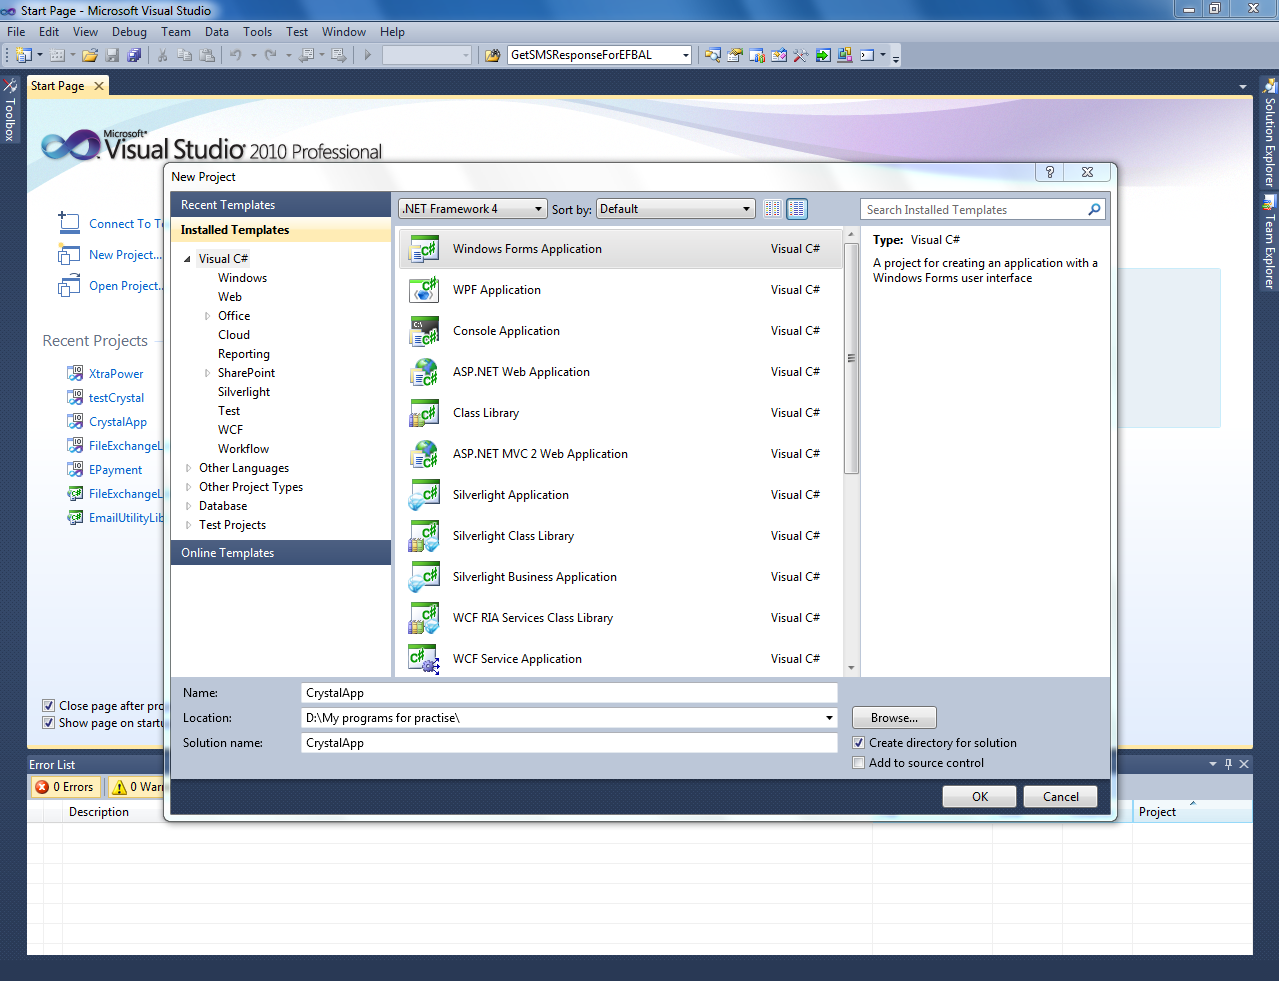Select Windows Forms Application template icon
Screen dimensions: 1279x981
pos(424,249)
